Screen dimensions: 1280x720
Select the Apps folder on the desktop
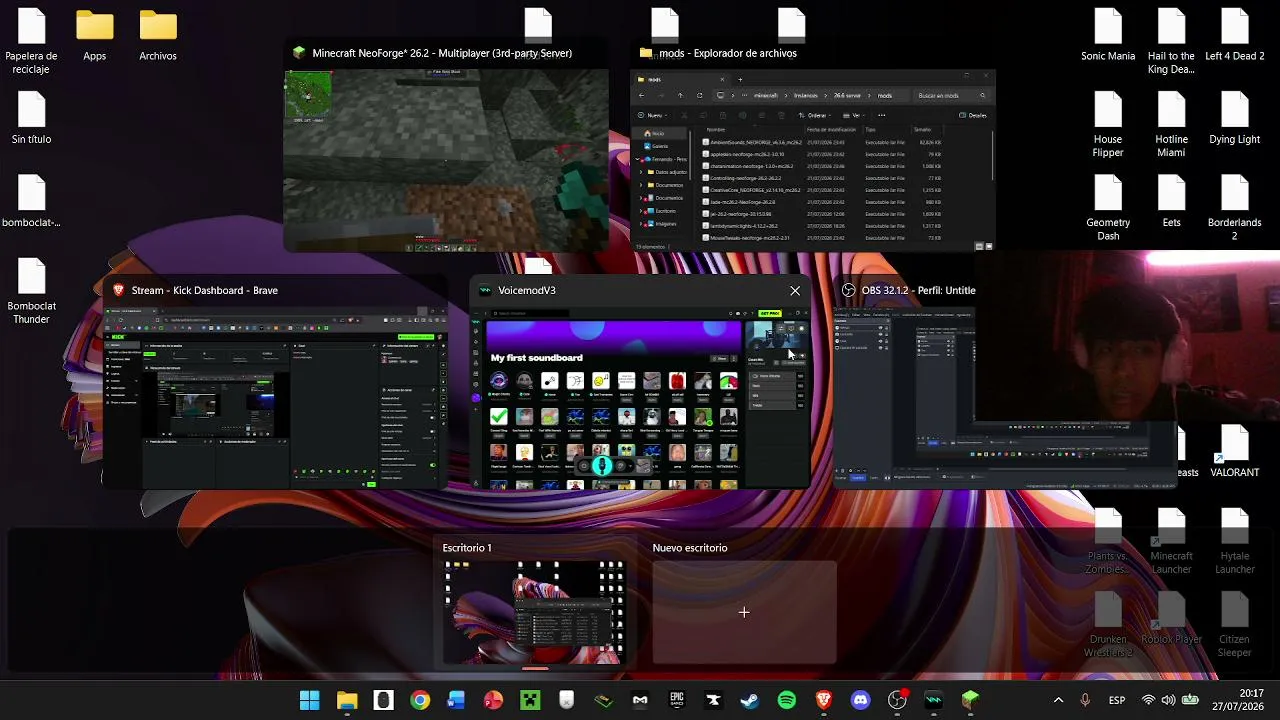pos(95,37)
